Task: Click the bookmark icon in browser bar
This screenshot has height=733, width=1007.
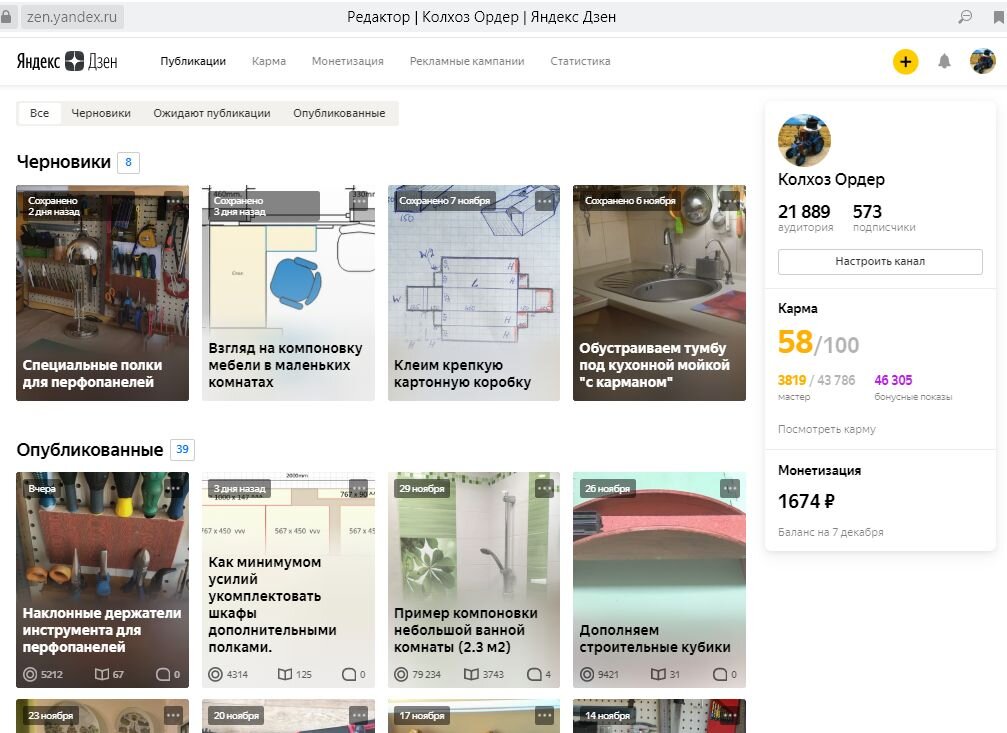Action: tap(999, 17)
